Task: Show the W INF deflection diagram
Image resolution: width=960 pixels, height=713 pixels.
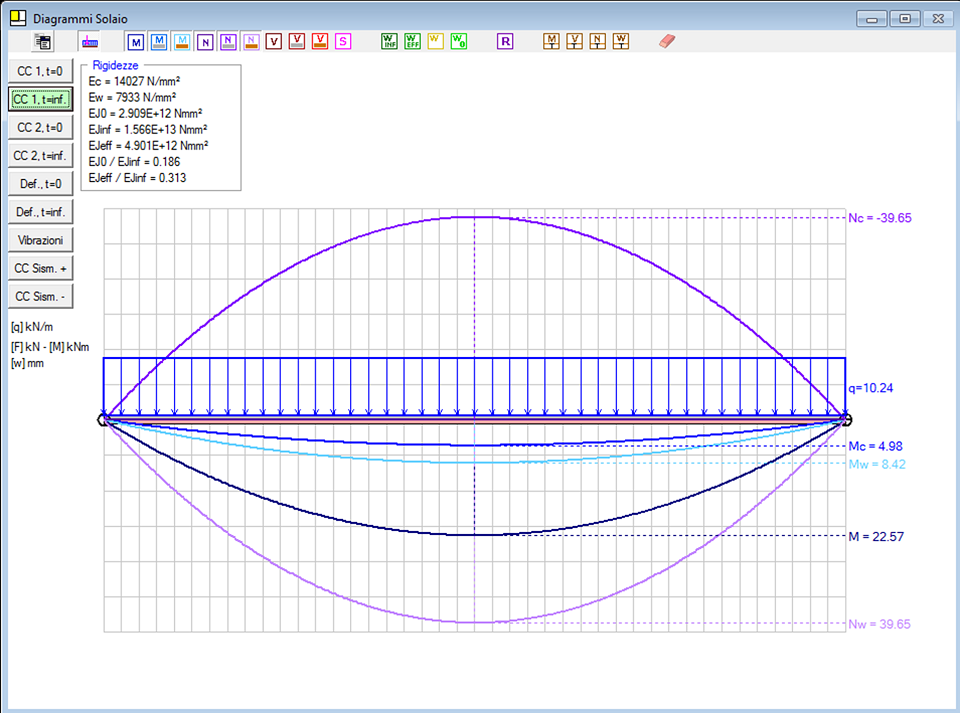Action: tap(390, 41)
